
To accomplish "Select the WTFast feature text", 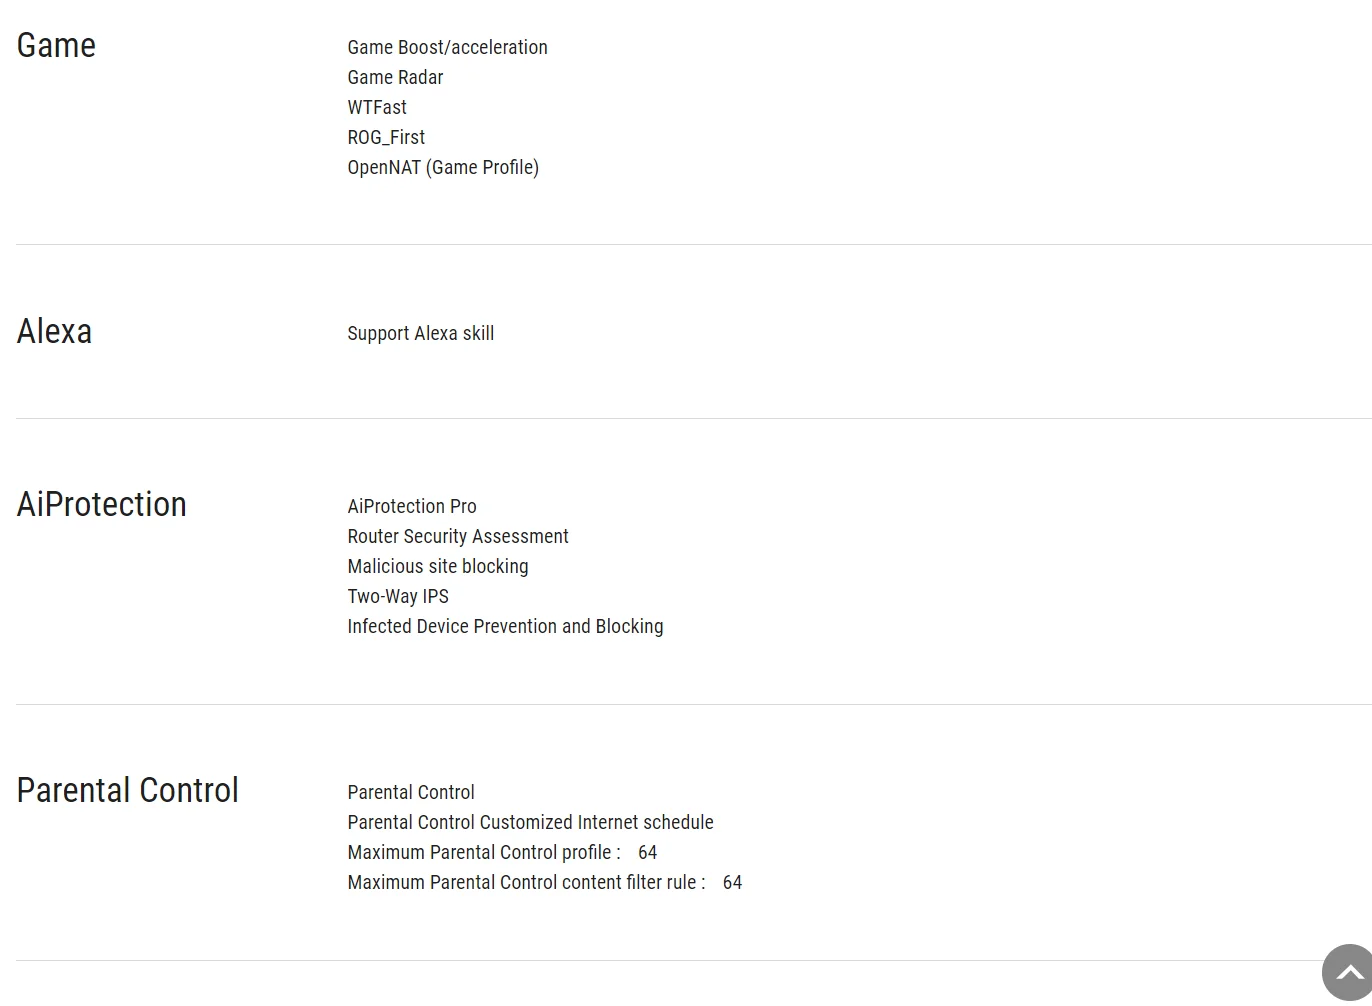I will (377, 107).
